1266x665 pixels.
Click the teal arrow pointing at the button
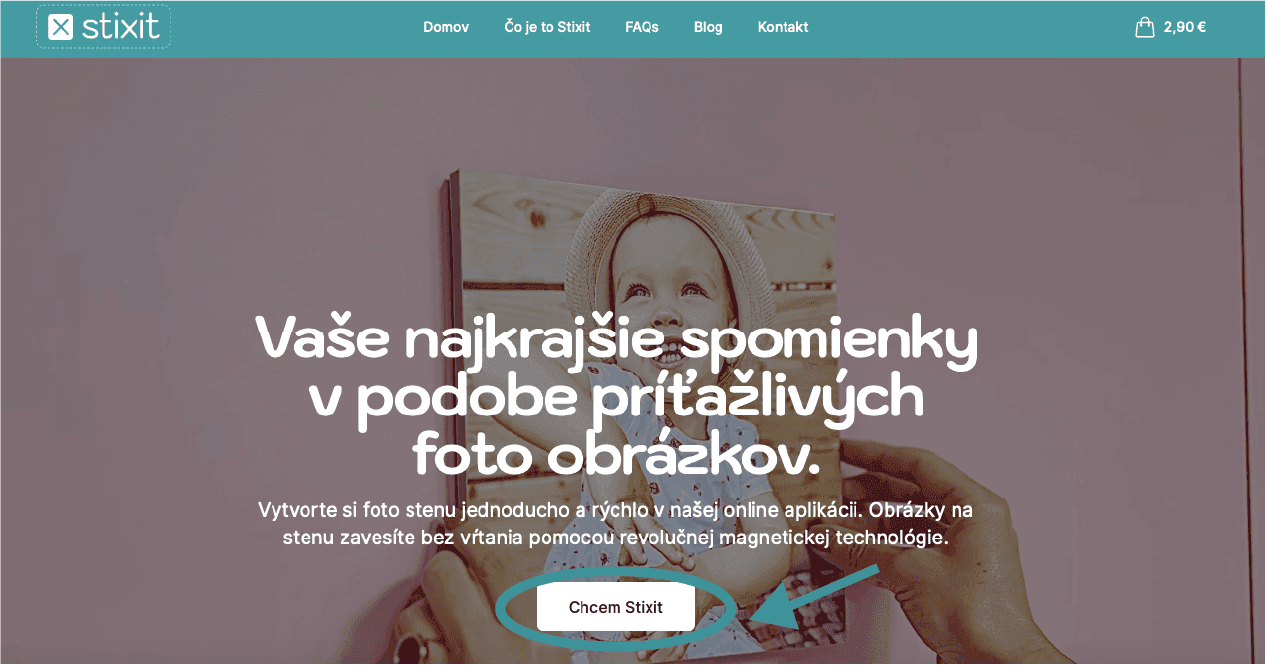813,600
